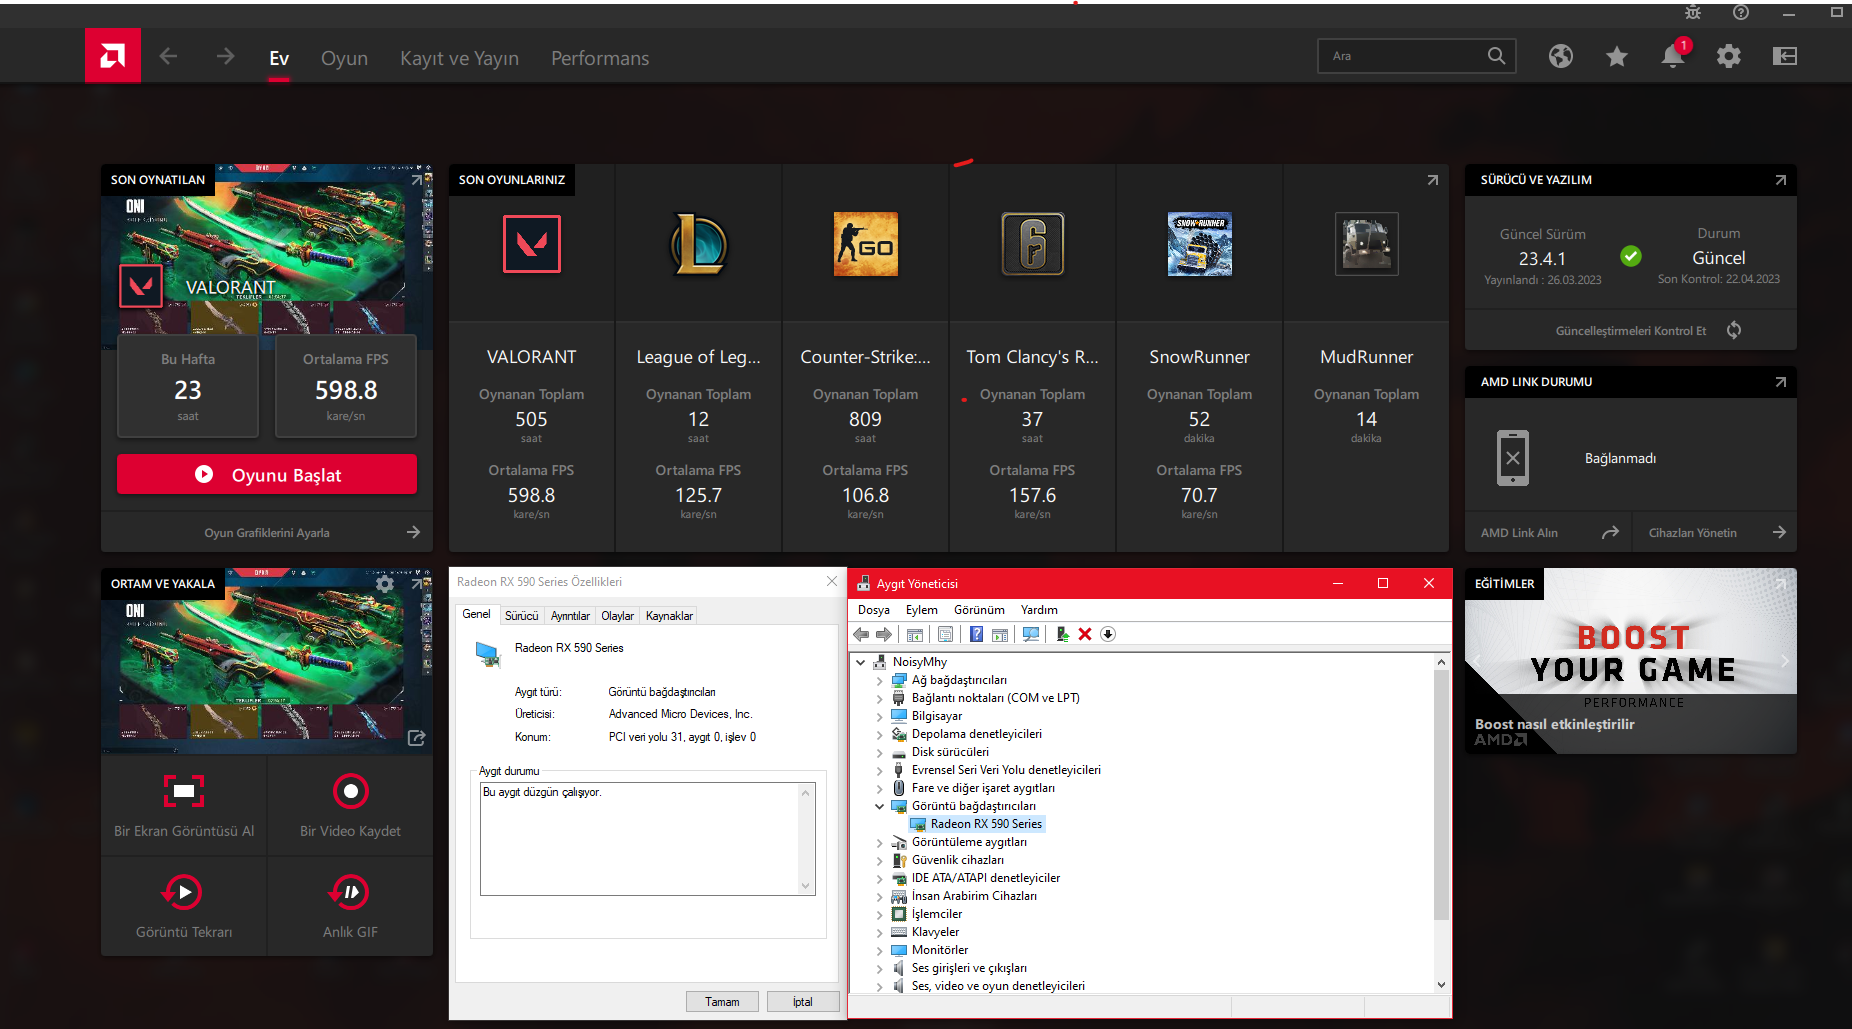Expand Ağ bağdaştırıcıları node
1852x1029 pixels.
[879, 680]
